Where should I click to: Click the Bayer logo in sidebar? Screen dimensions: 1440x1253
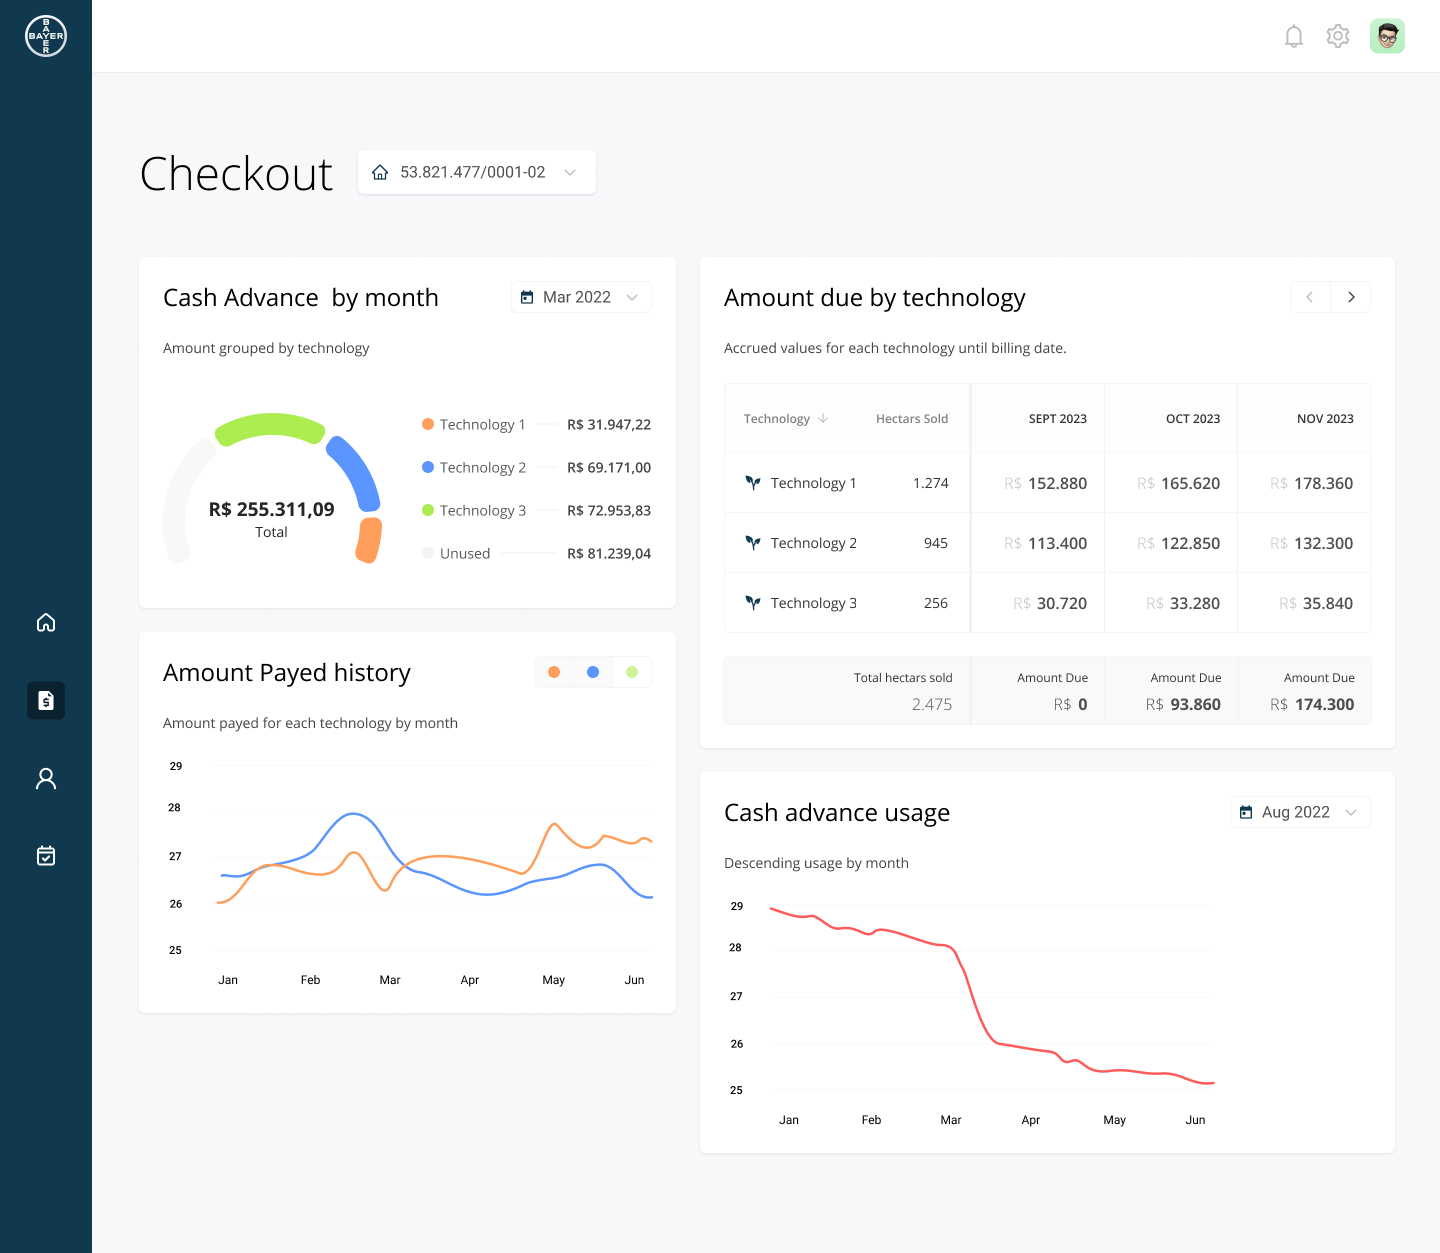(46, 36)
